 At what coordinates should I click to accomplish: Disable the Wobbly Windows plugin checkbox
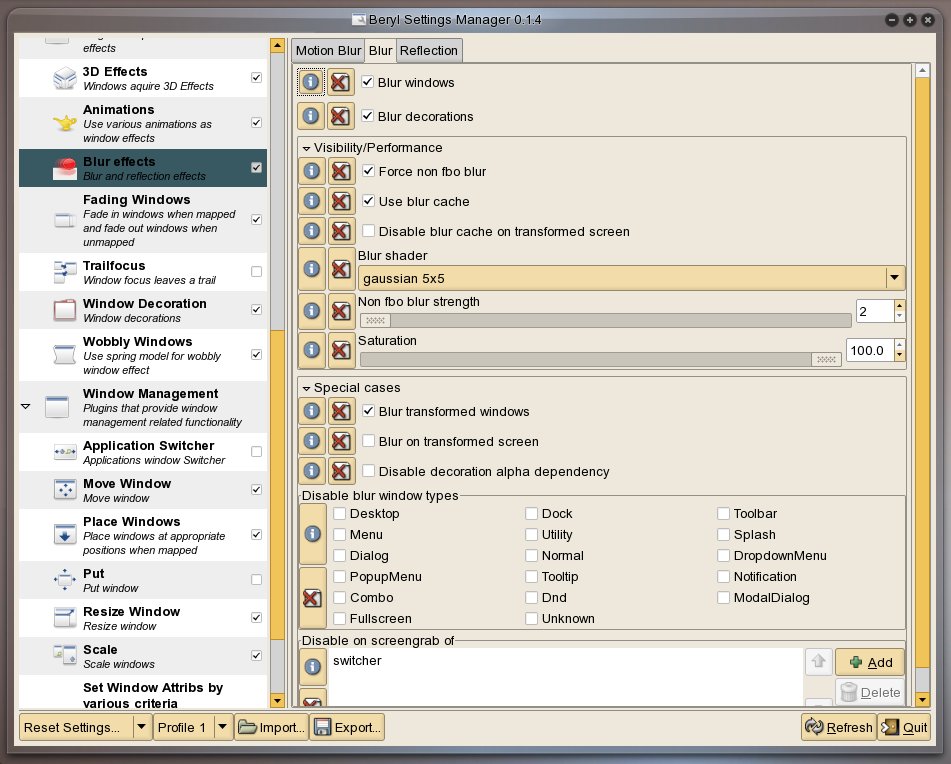tap(257, 355)
